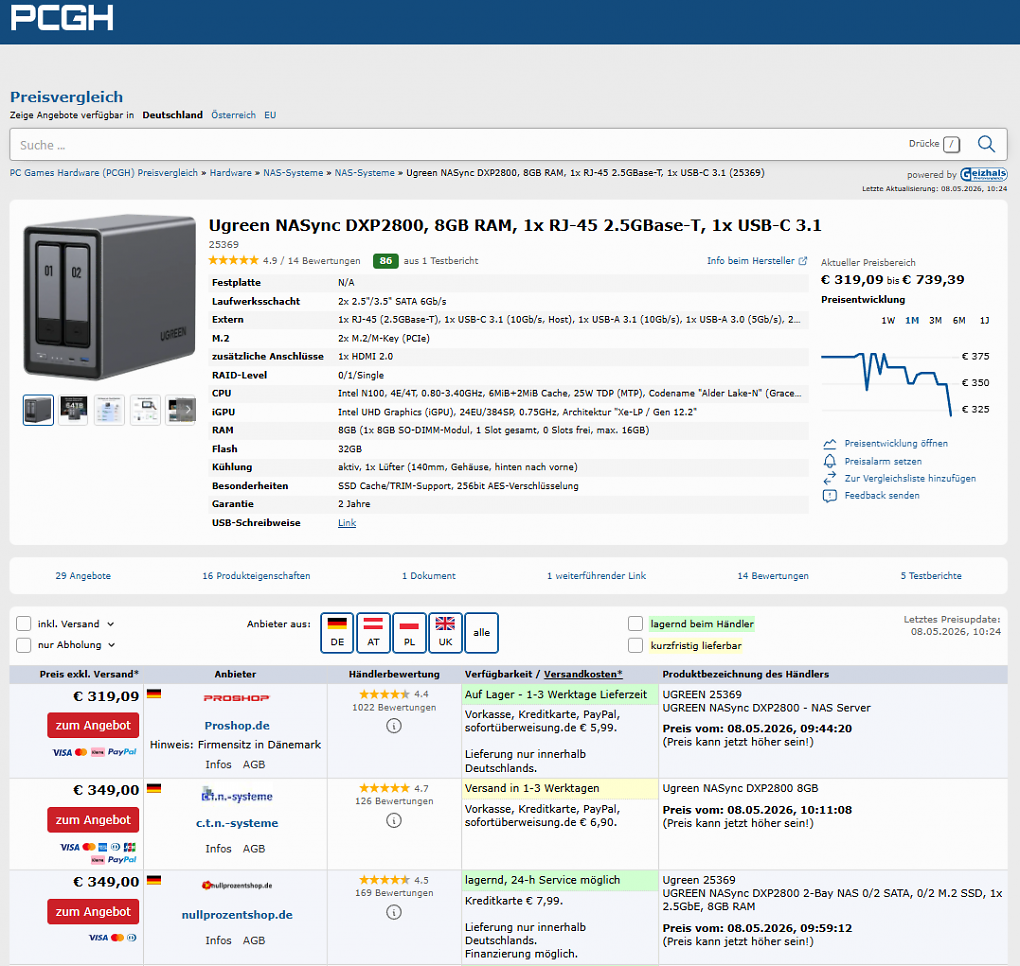The height and width of the screenshot is (966, 1020).
Task: Select the DE flag vendor filter
Action: (x=337, y=632)
